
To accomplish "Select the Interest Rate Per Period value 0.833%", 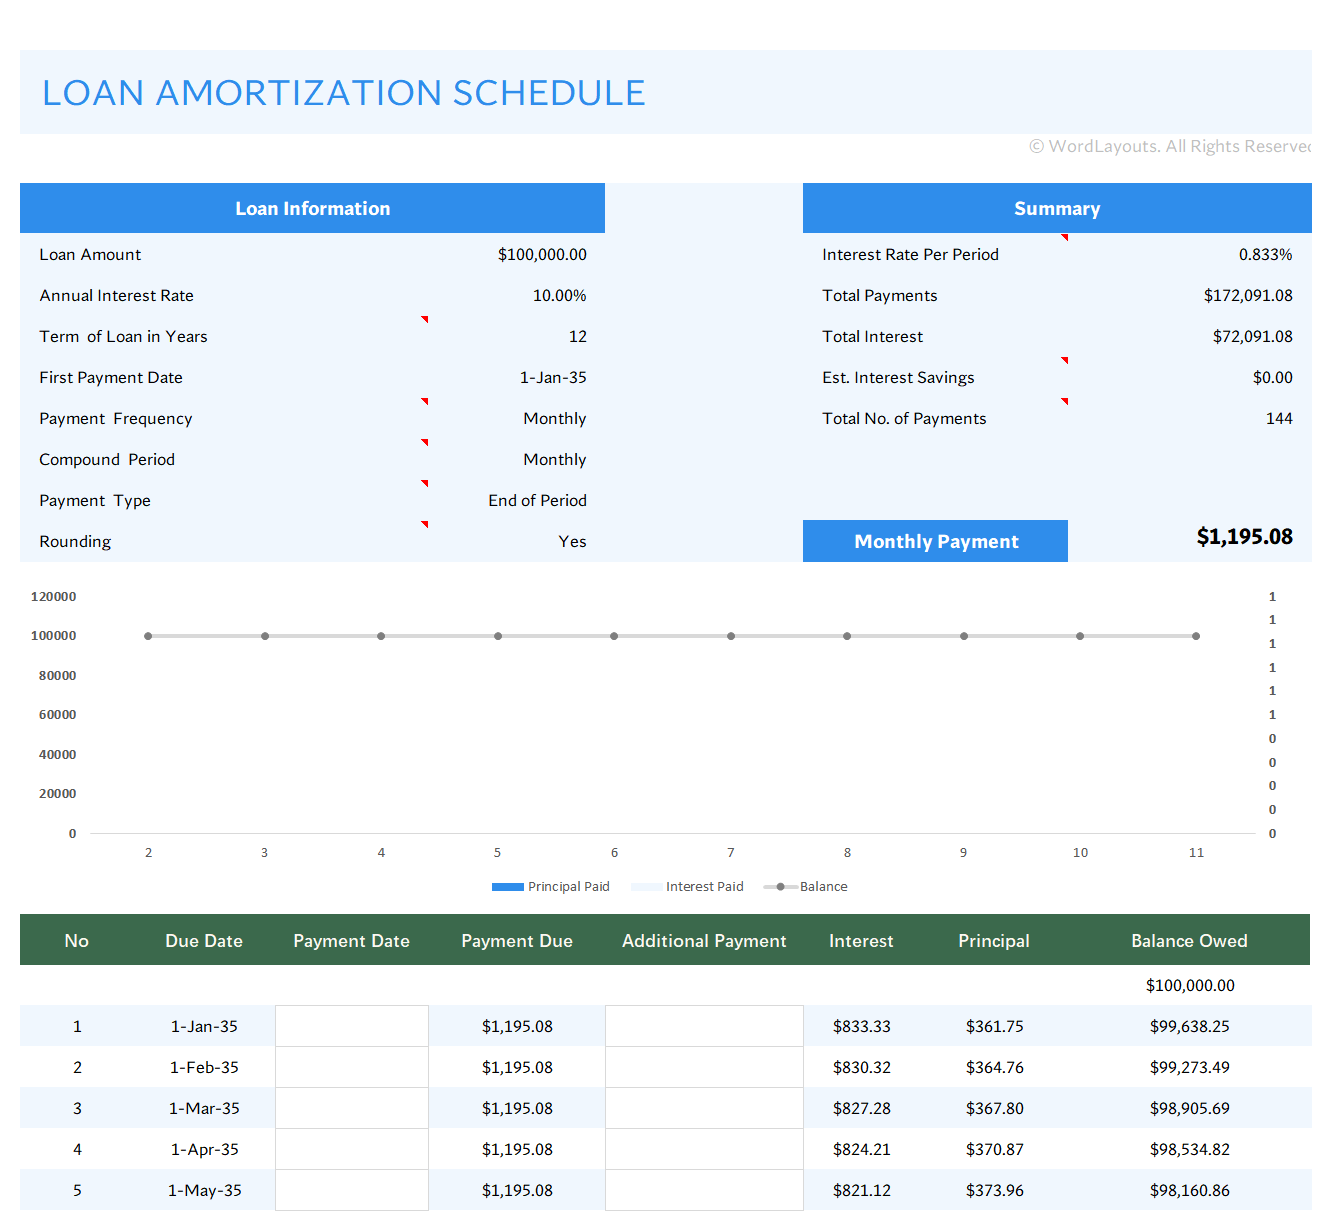I will tap(1265, 255).
